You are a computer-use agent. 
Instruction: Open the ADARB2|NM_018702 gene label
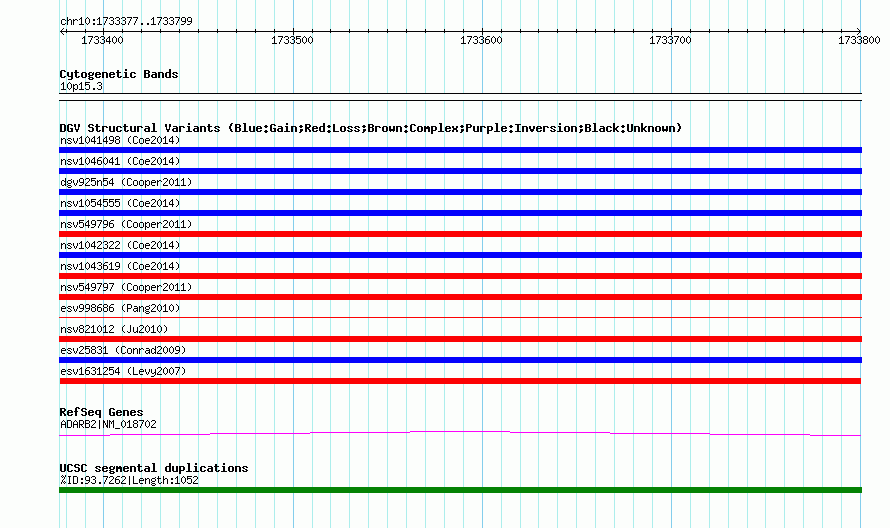[108, 424]
